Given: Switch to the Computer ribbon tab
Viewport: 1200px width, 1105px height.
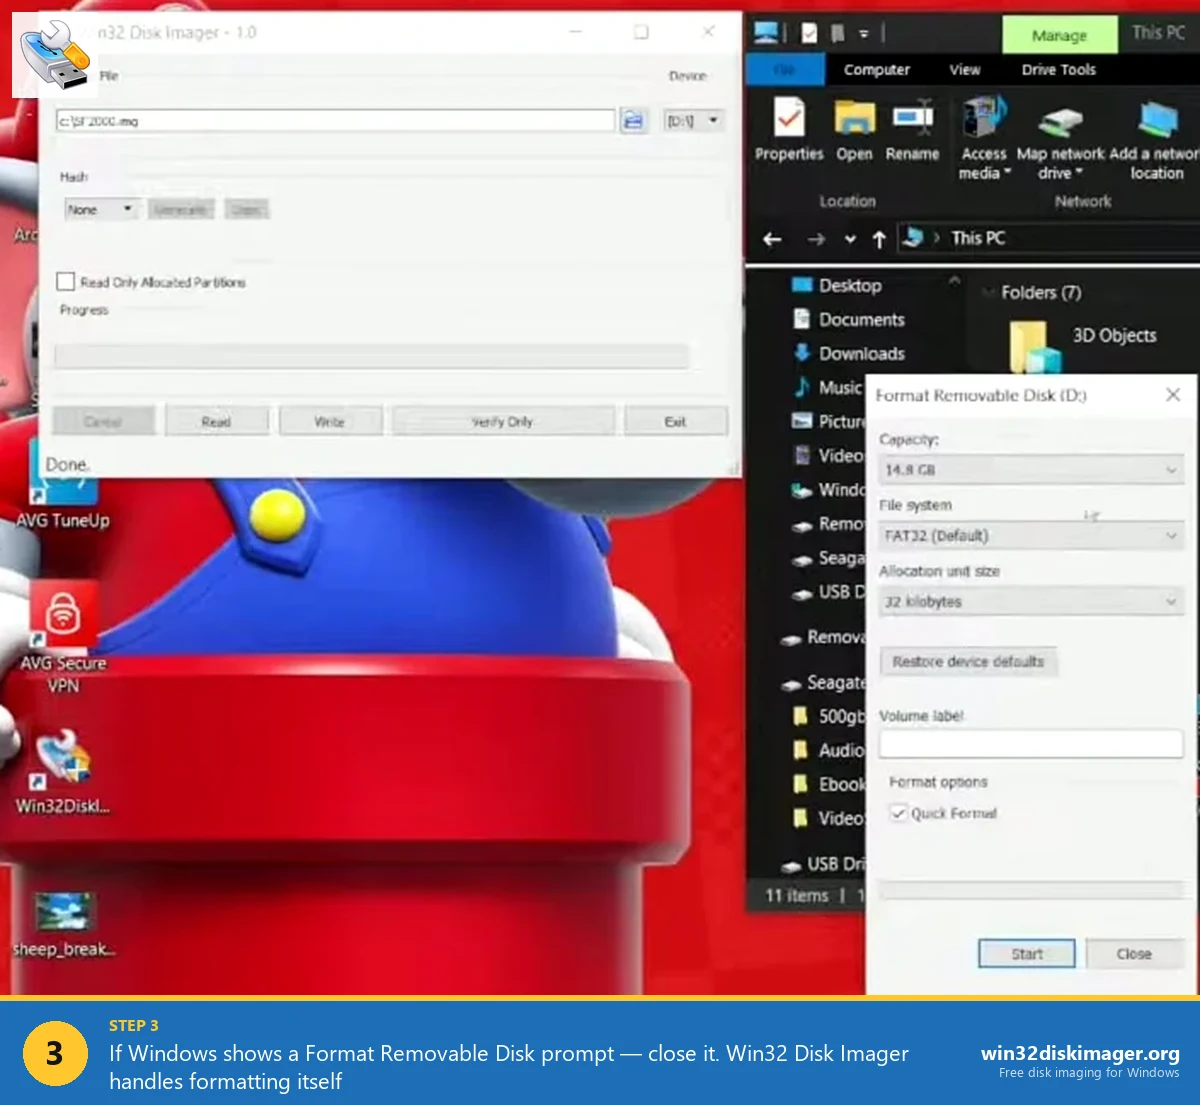Looking at the screenshot, I should point(877,69).
